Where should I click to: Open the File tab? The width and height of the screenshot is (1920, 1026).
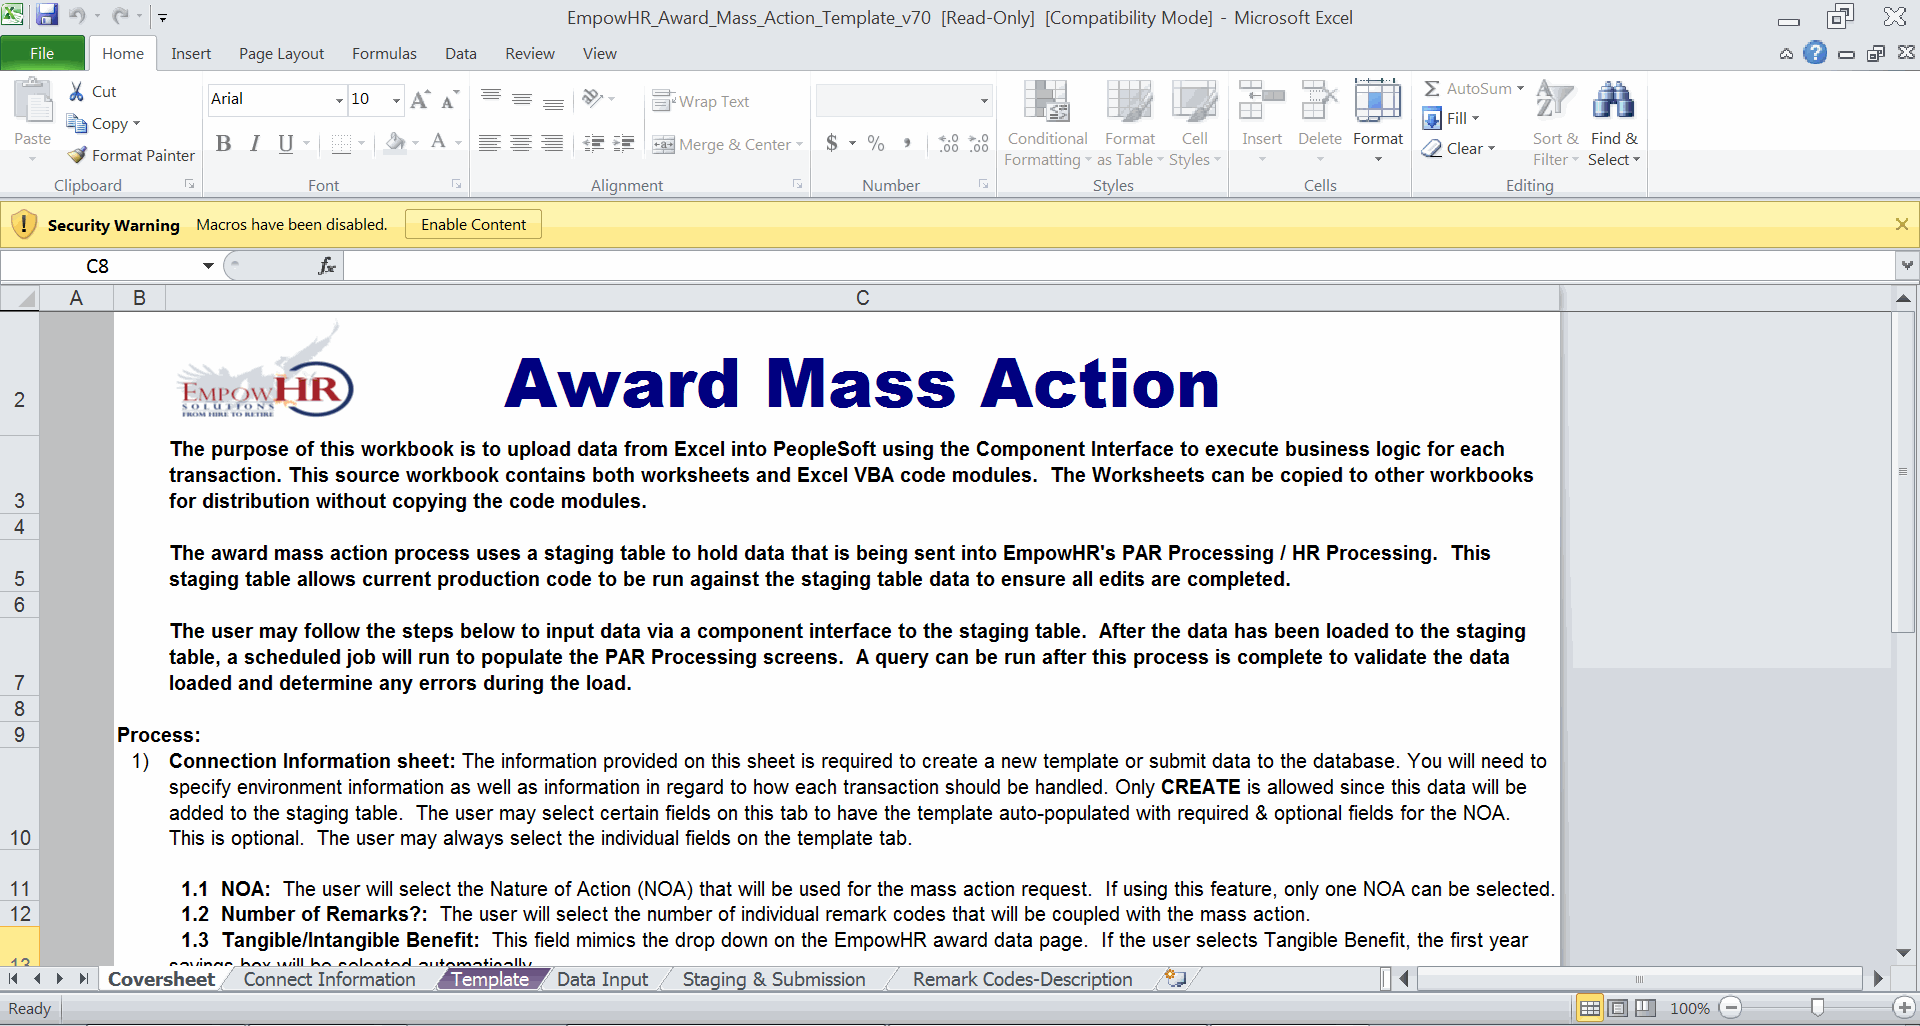point(42,53)
